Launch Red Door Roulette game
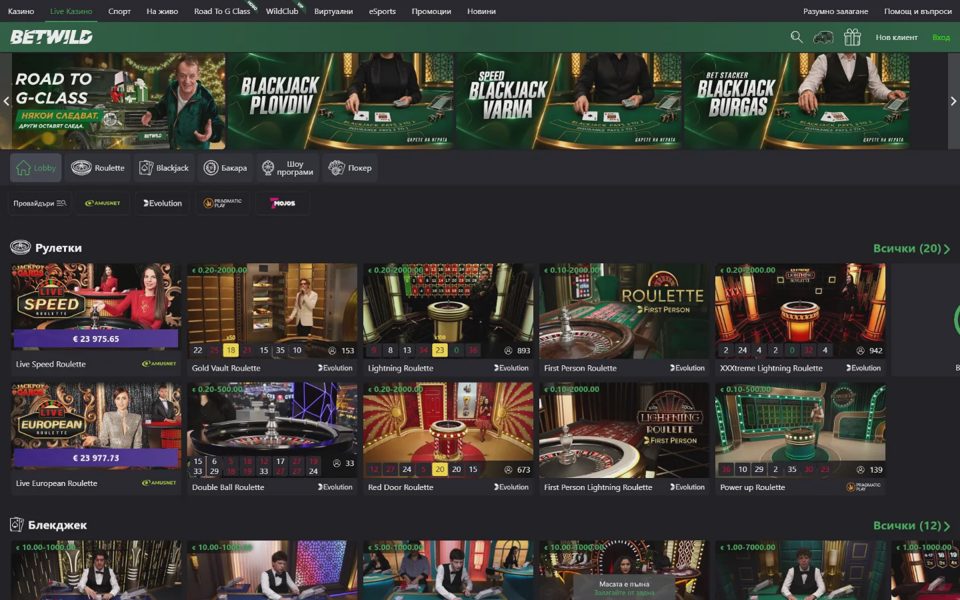This screenshot has height=600, width=960. 448,438
